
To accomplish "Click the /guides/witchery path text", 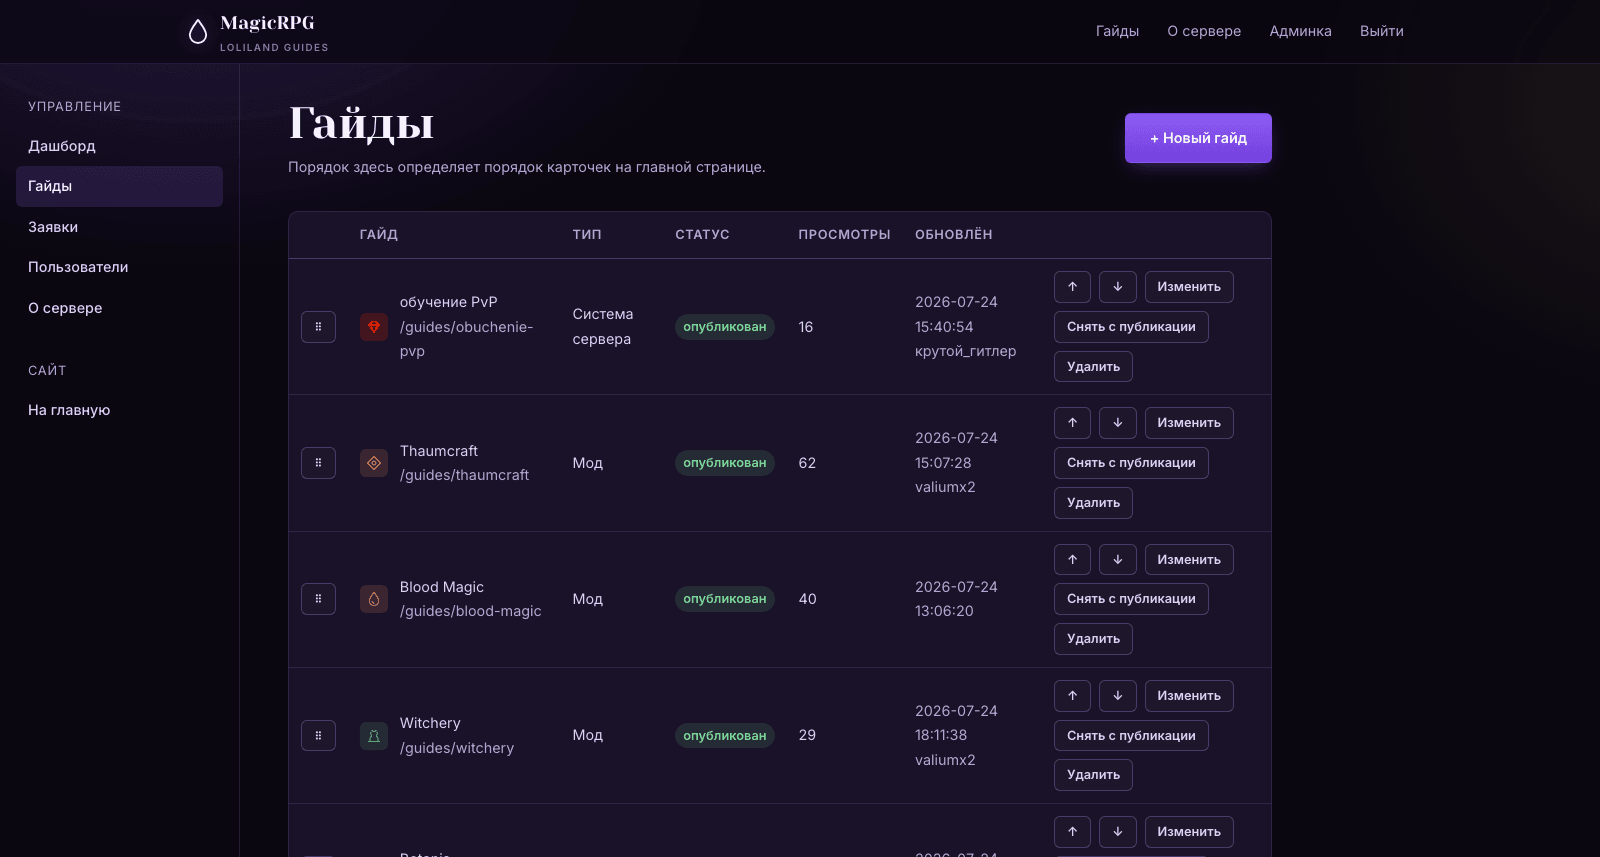I will (457, 748).
